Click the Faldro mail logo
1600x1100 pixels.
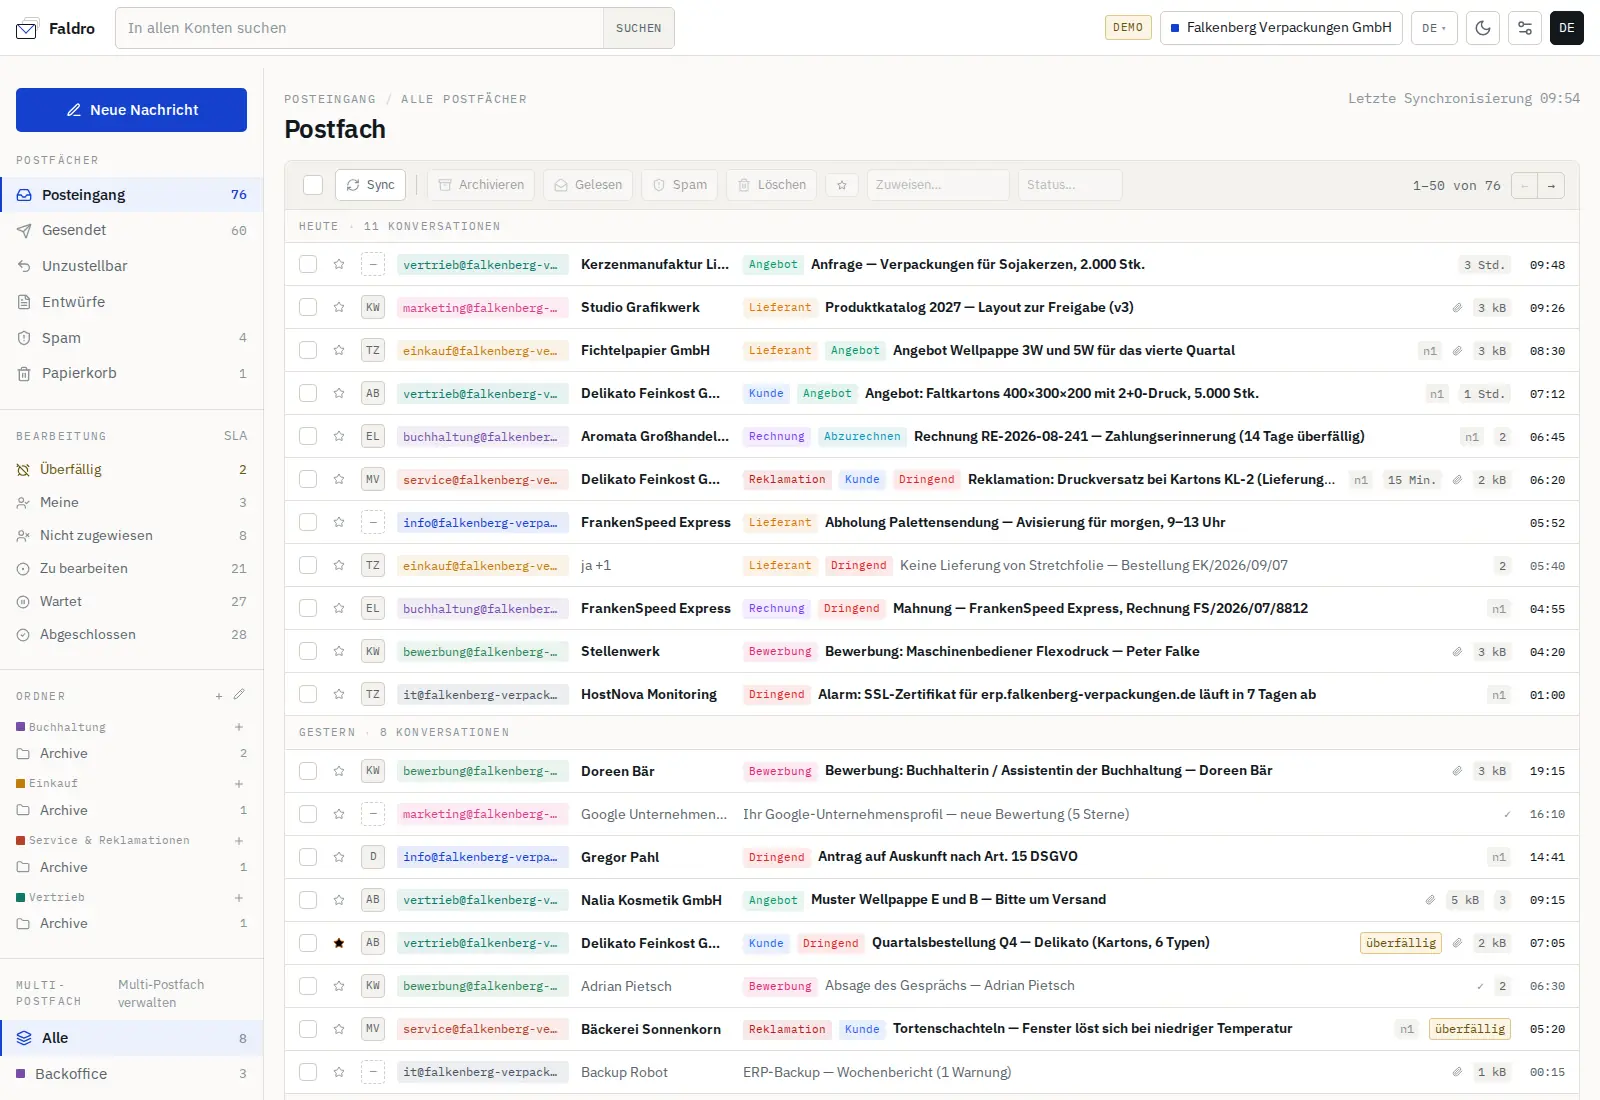(x=27, y=29)
